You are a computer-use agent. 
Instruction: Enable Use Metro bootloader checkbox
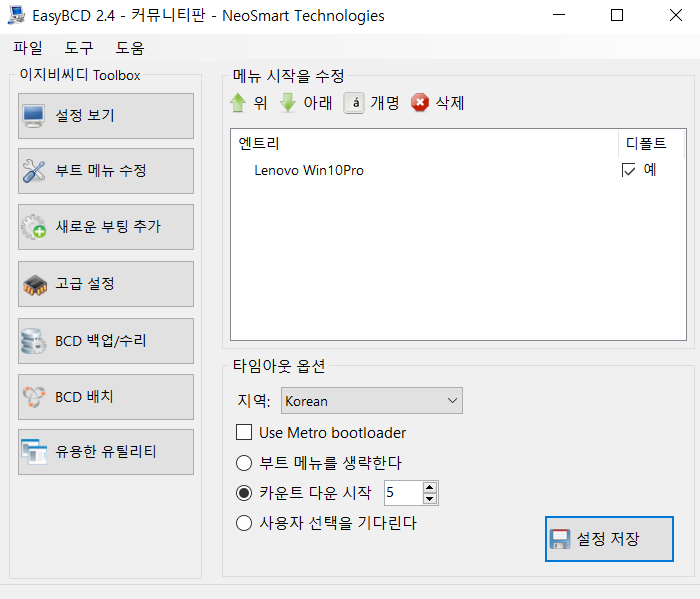(x=244, y=432)
